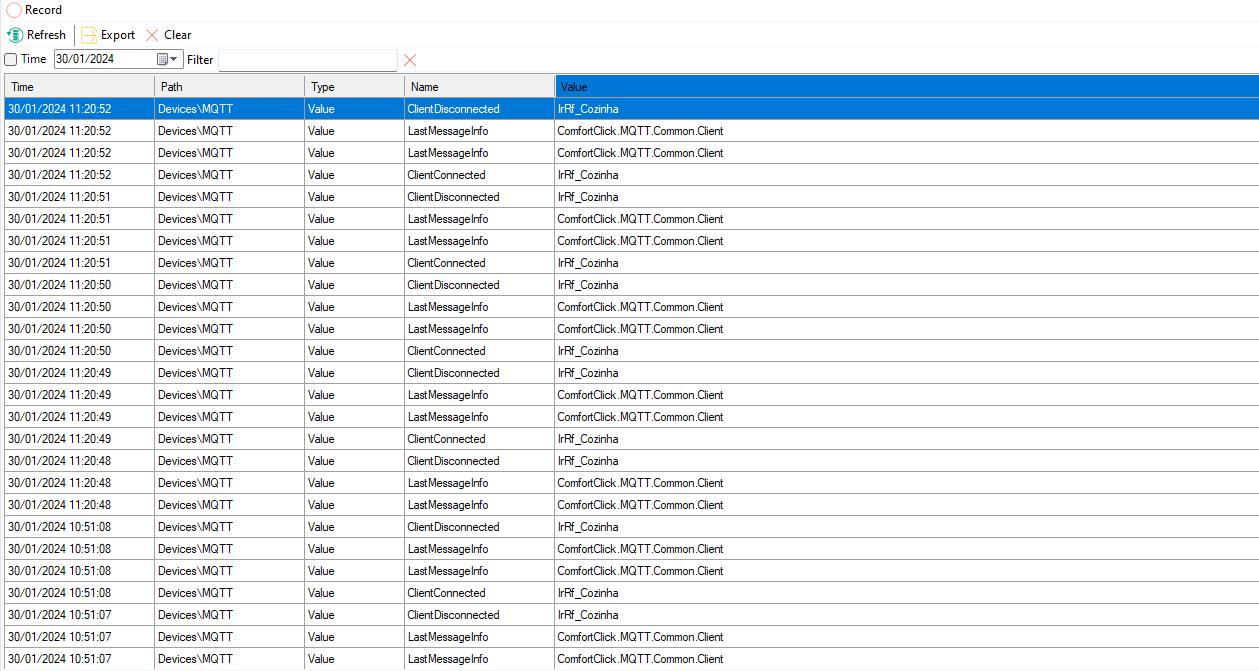
Task: Click the highlighted Value column header
Action: 906,87
